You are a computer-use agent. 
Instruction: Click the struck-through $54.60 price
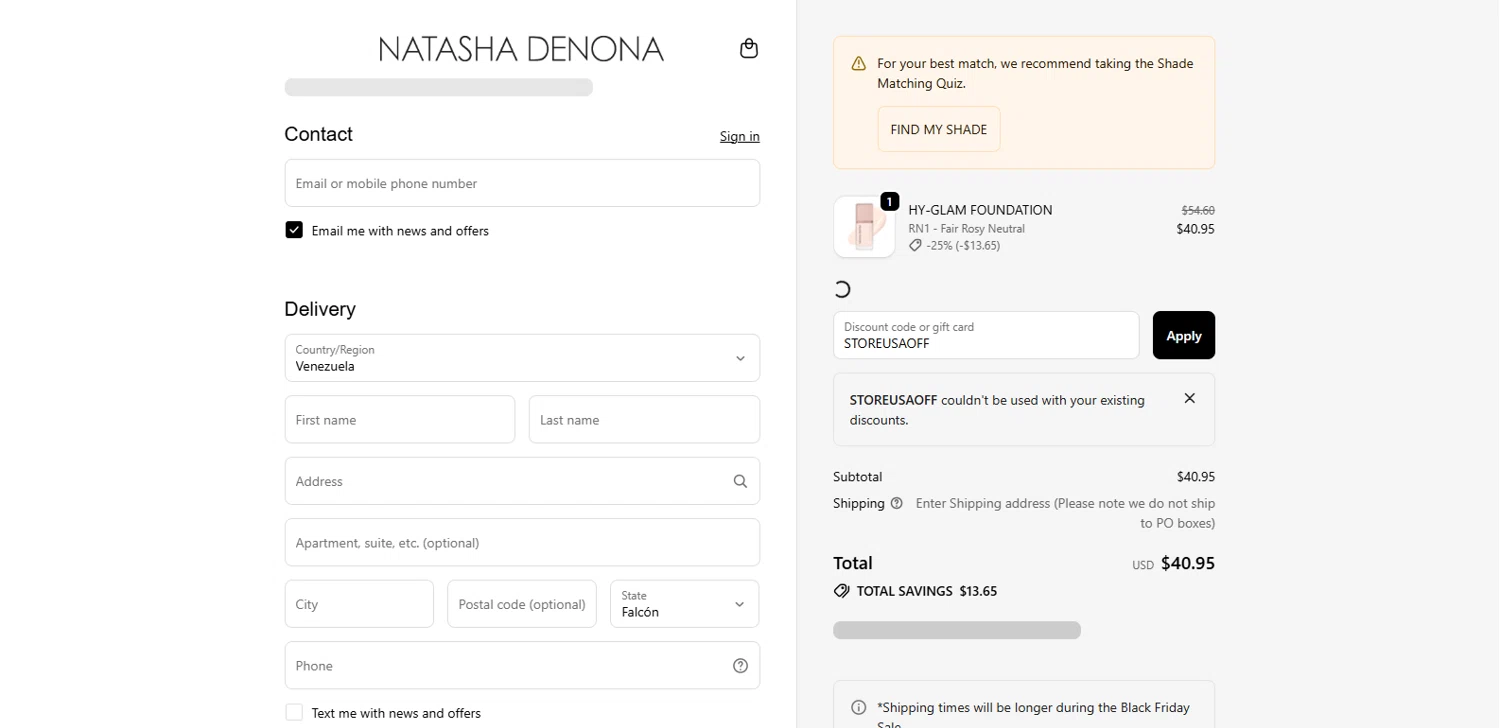(1198, 210)
